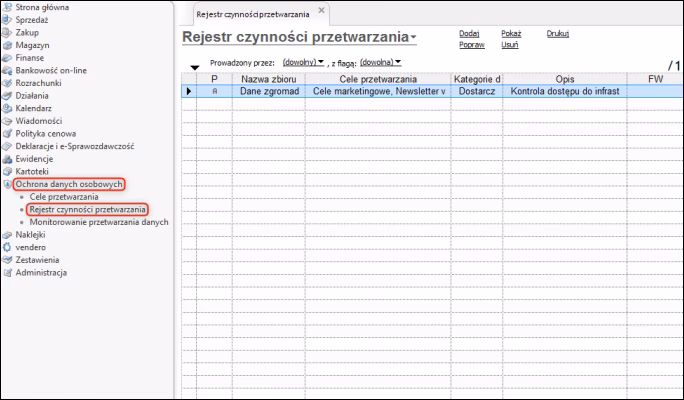The image size is (684, 400).
Task: Click the Strona główna sidebar icon
Action: click(x=7, y=7)
